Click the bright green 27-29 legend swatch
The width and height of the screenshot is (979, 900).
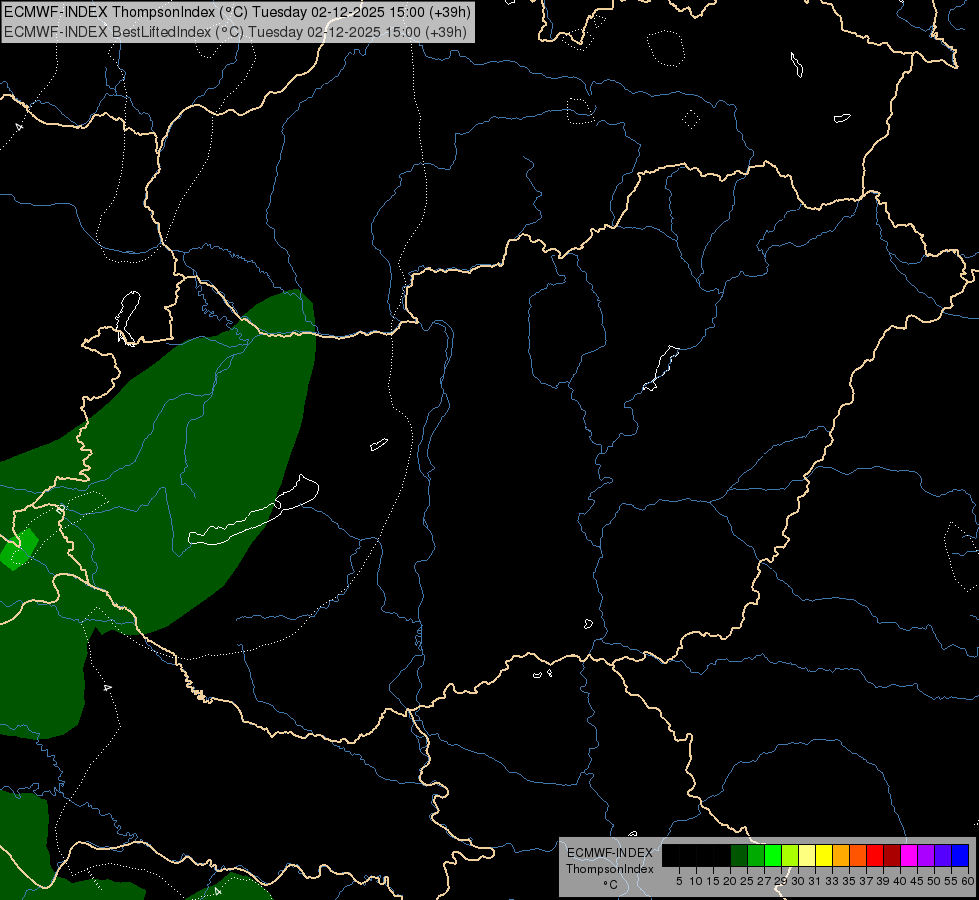point(773,855)
